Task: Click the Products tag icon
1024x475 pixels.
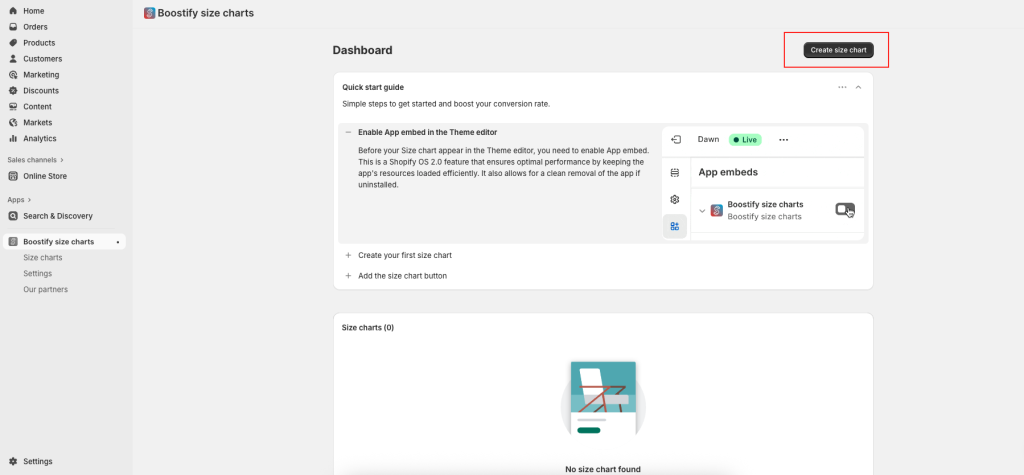Action: [x=13, y=42]
